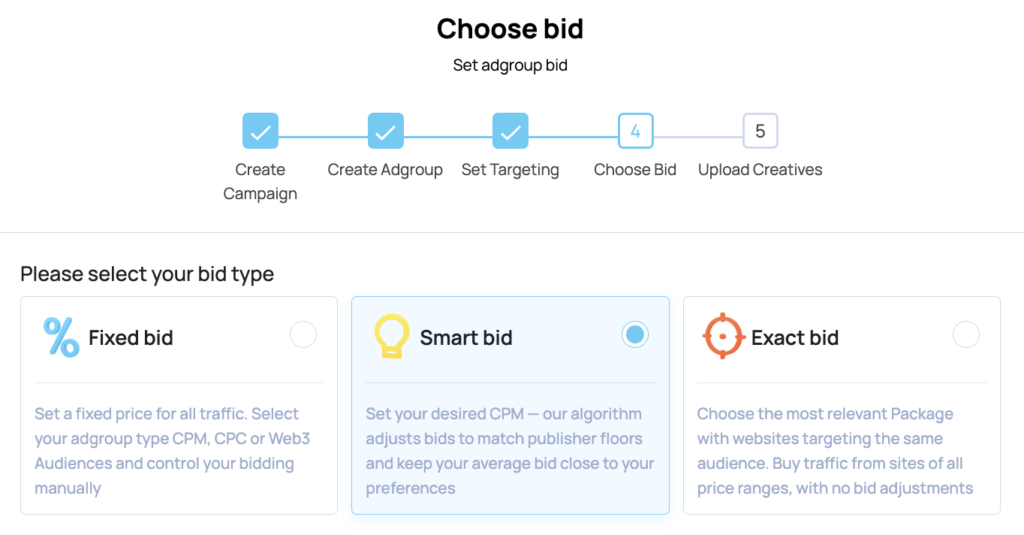Viewport: 1024px width, 535px height.
Task: Click the Create Campaign completed checkmark step
Action: (x=260, y=131)
